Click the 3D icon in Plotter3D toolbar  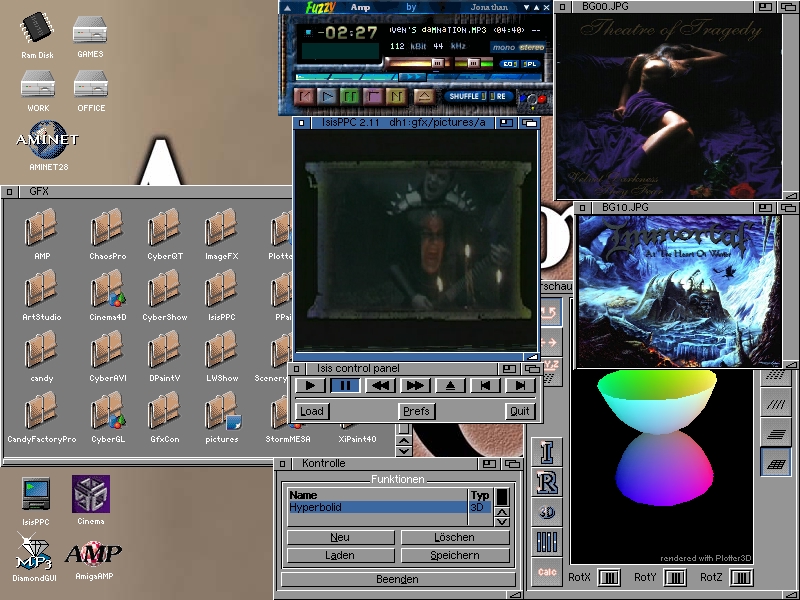547,513
